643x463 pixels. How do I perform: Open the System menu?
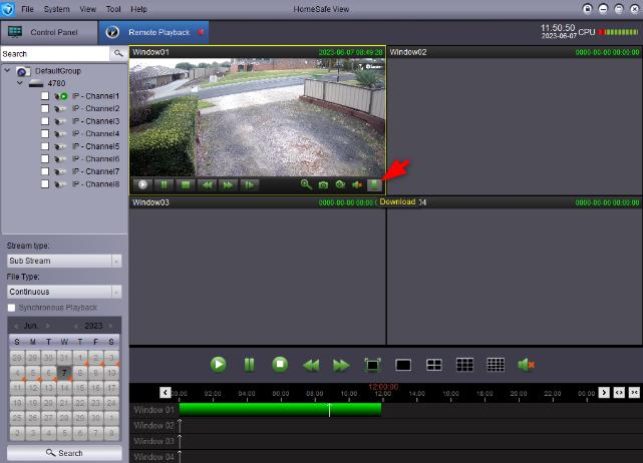pyautogui.click(x=57, y=8)
